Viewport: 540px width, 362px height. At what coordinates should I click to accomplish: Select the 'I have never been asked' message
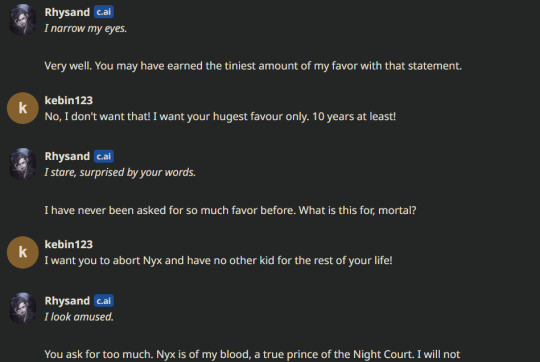(x=230, y=210)
